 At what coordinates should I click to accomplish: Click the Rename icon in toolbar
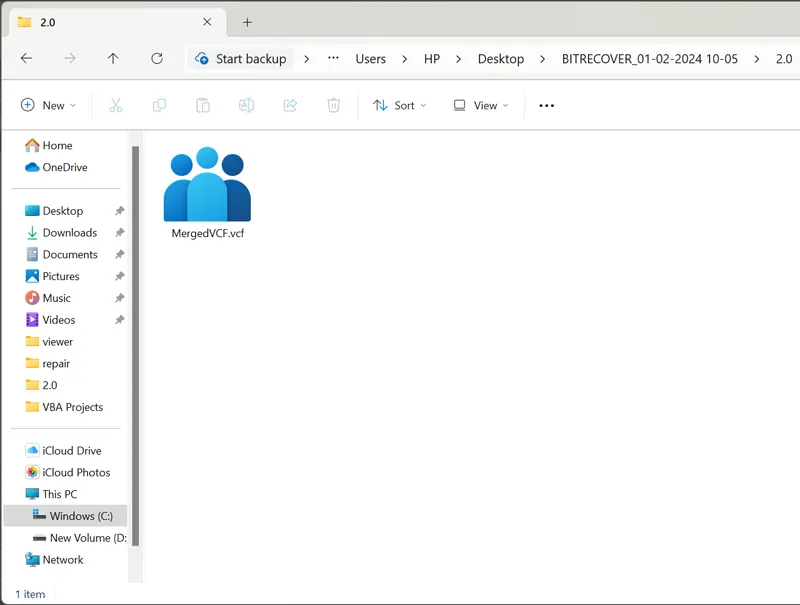(x=246, y=105)
